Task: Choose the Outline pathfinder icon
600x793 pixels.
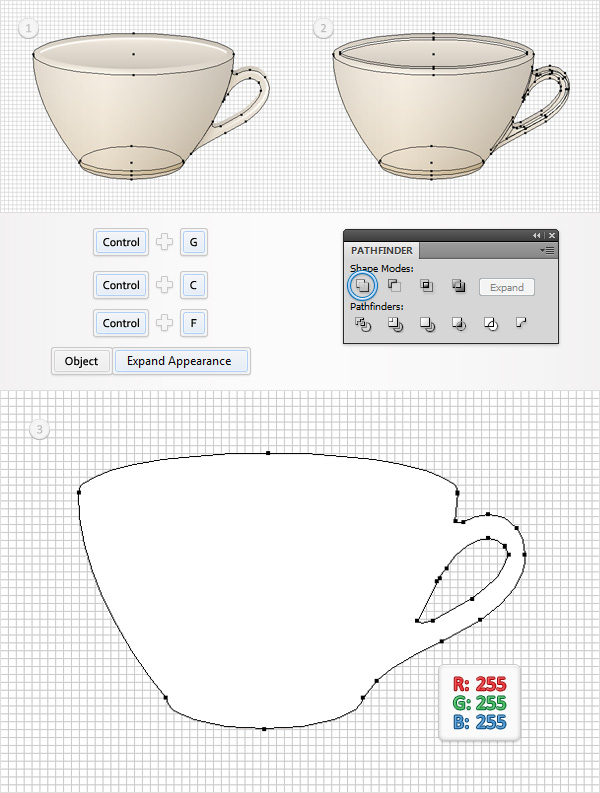Action: [x=491, y=324]
